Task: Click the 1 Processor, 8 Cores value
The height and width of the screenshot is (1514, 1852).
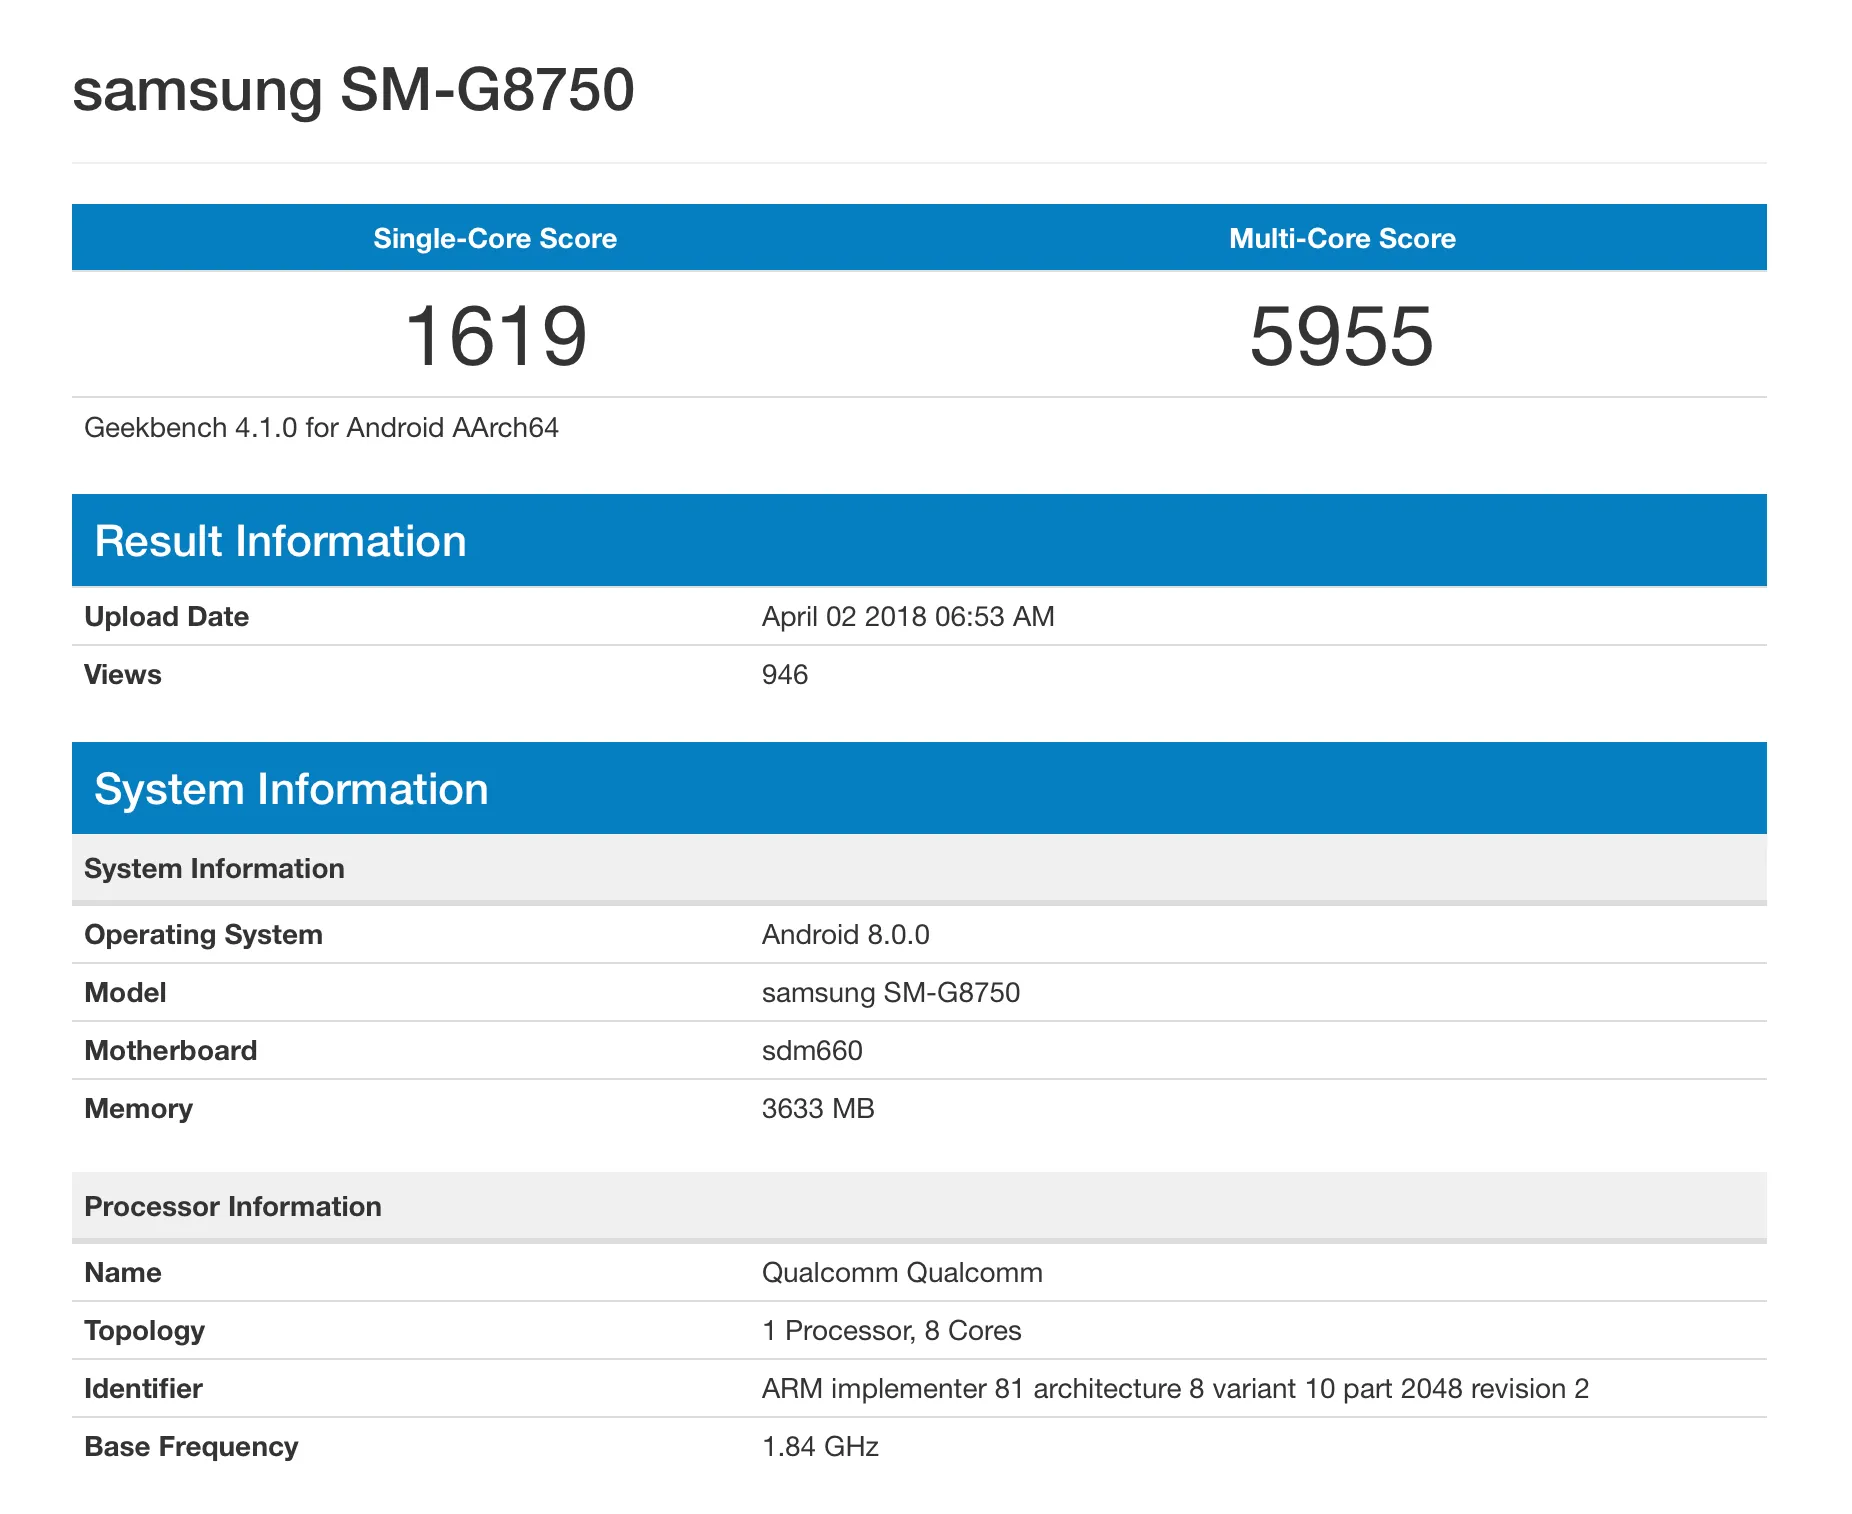Action: (891, 1330)
